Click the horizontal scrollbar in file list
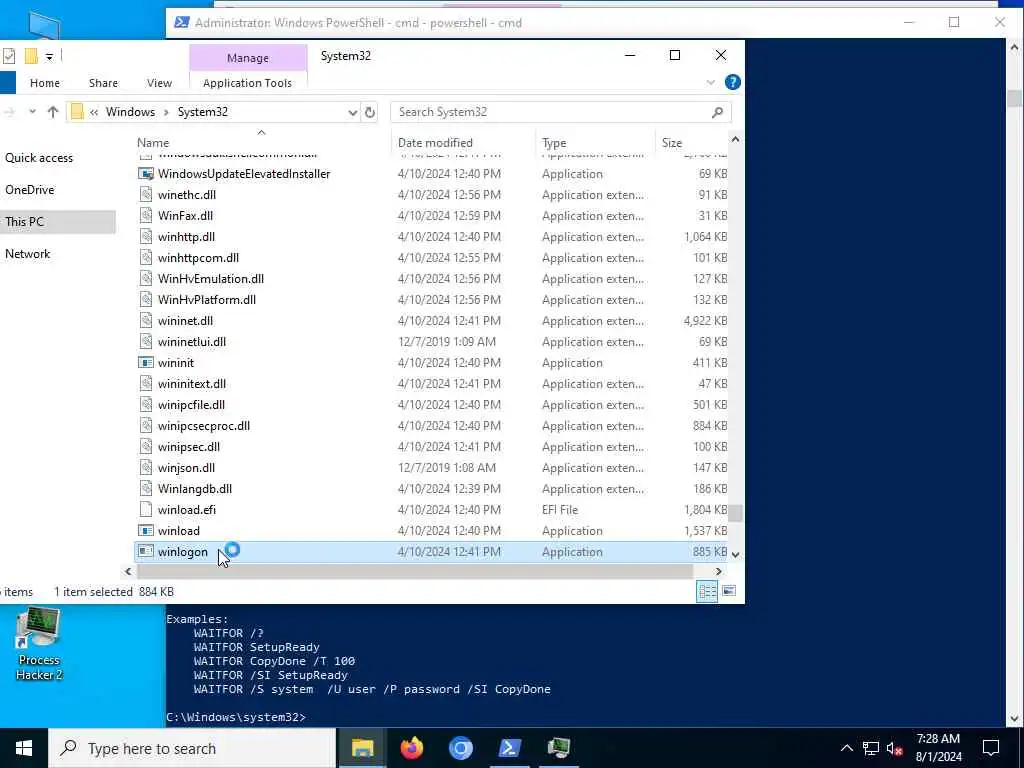The width and height of the screenshot is (1024, 768). [x=415, y=571]
